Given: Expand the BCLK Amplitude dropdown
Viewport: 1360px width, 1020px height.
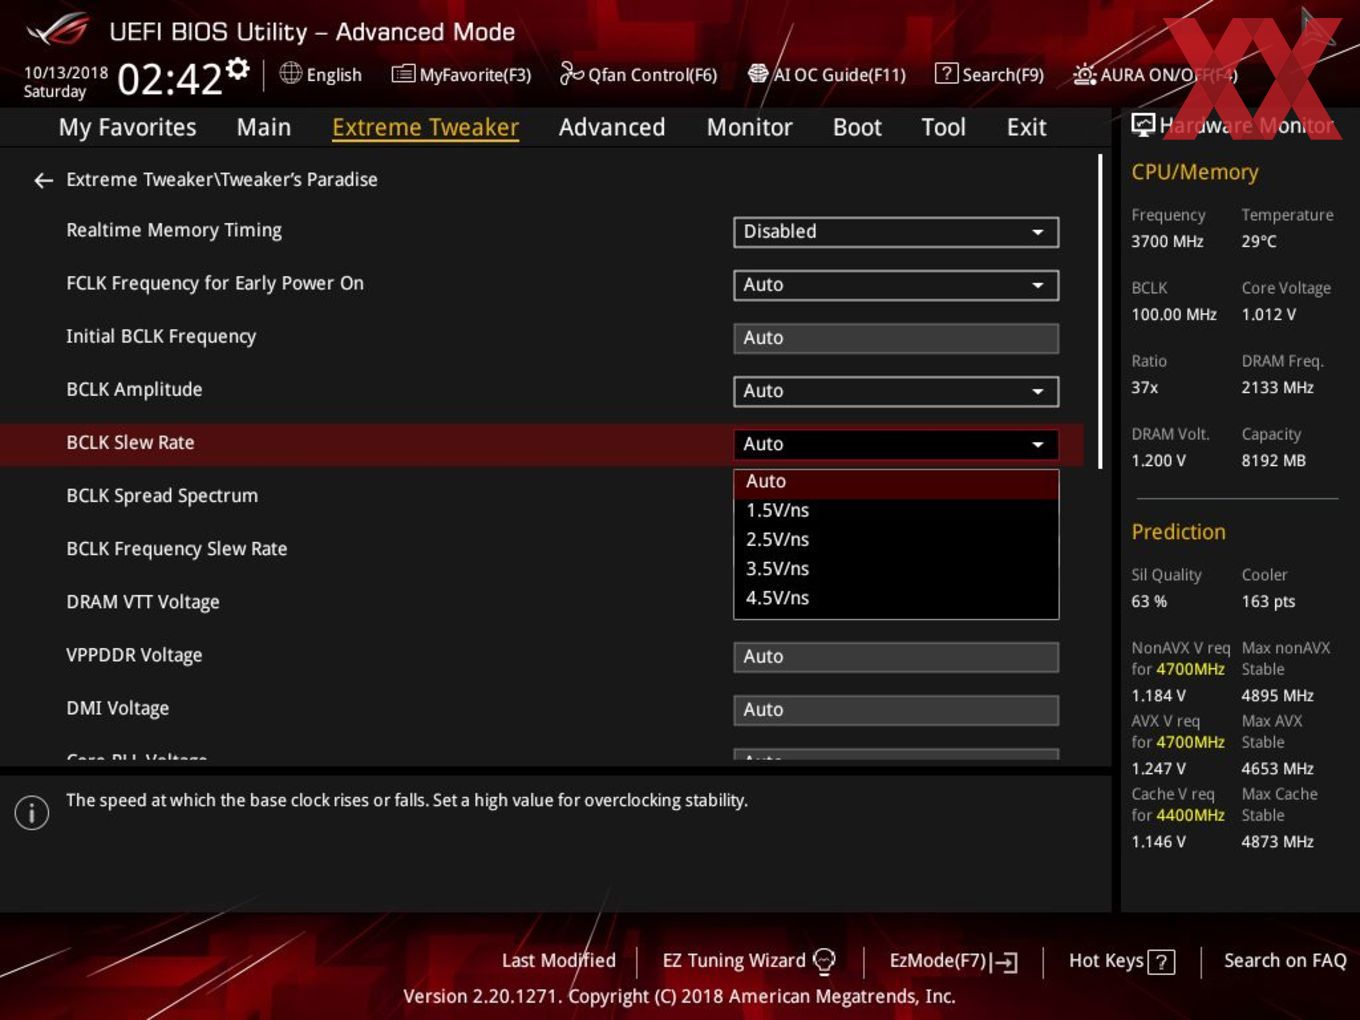Looking at the screenshot, I should click(896, 391).
